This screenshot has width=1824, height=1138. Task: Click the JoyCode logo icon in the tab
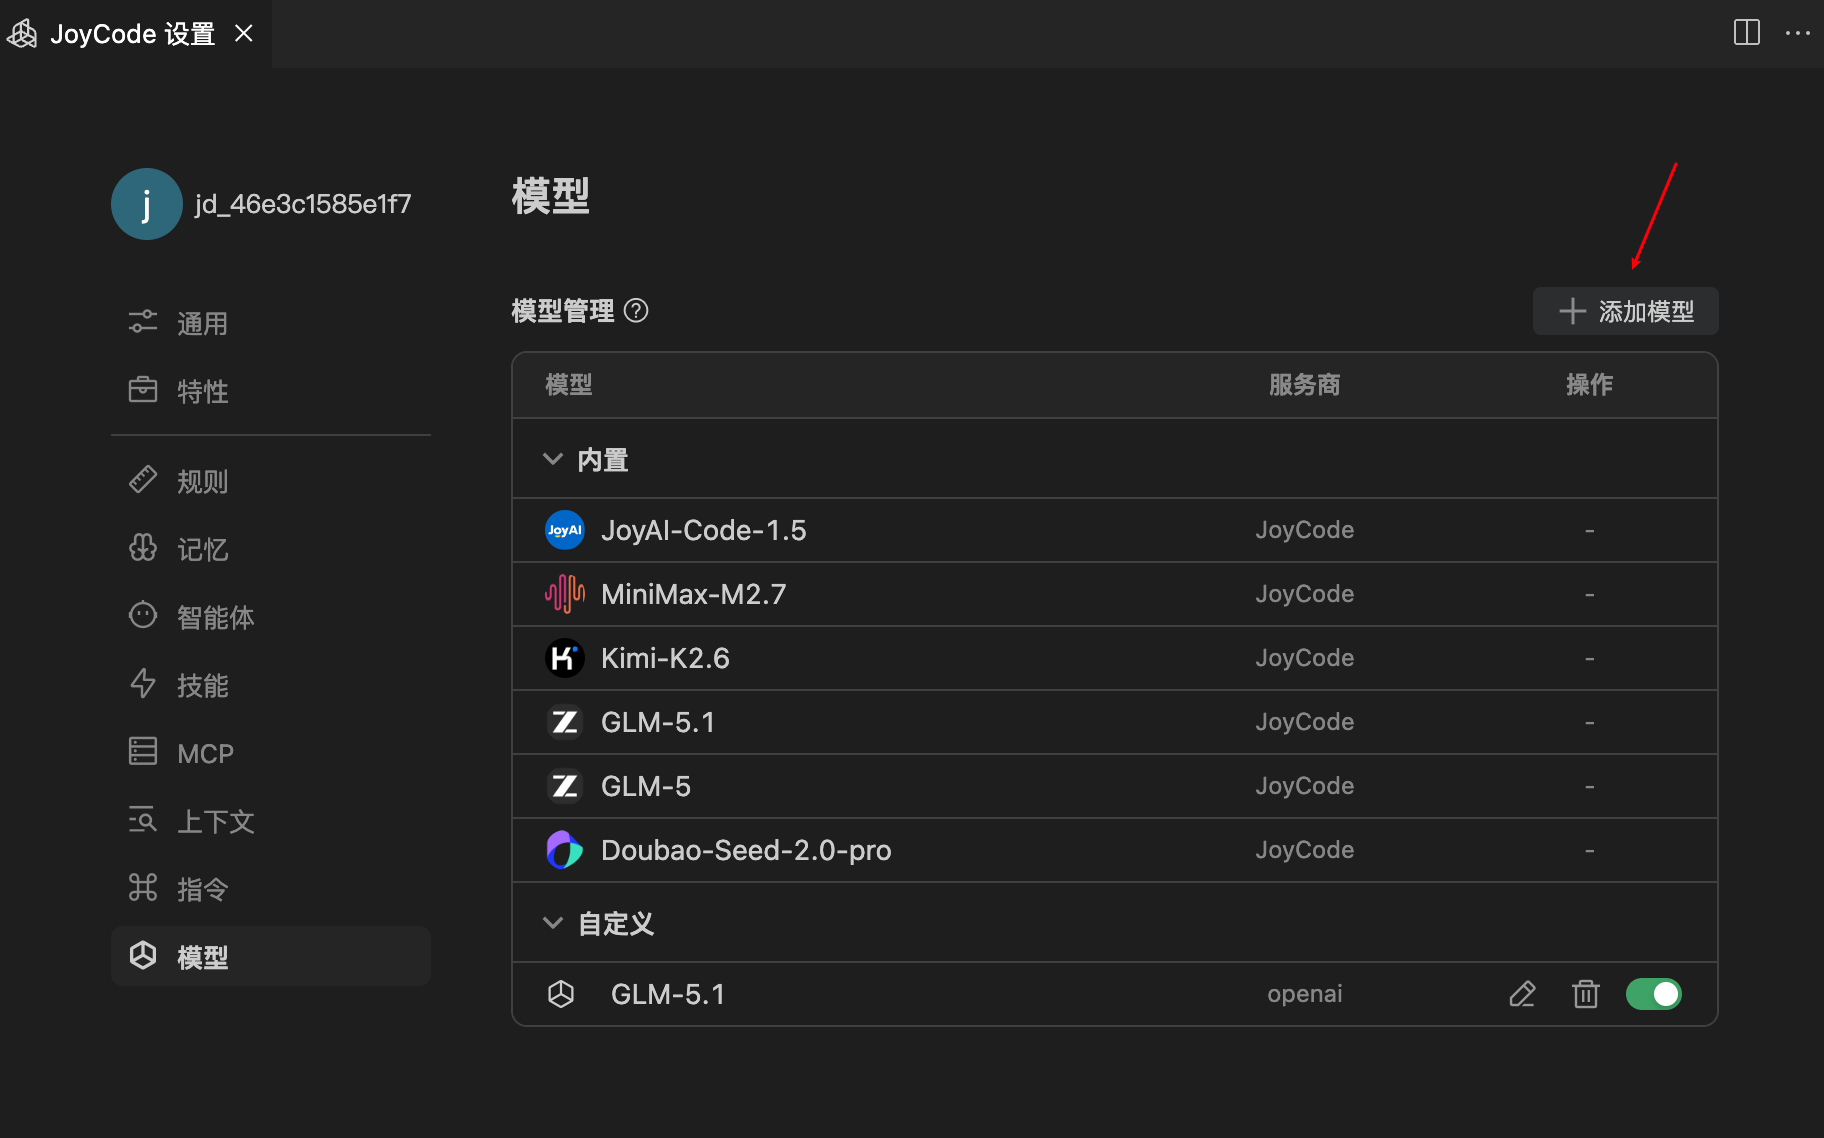click(22, 34)
